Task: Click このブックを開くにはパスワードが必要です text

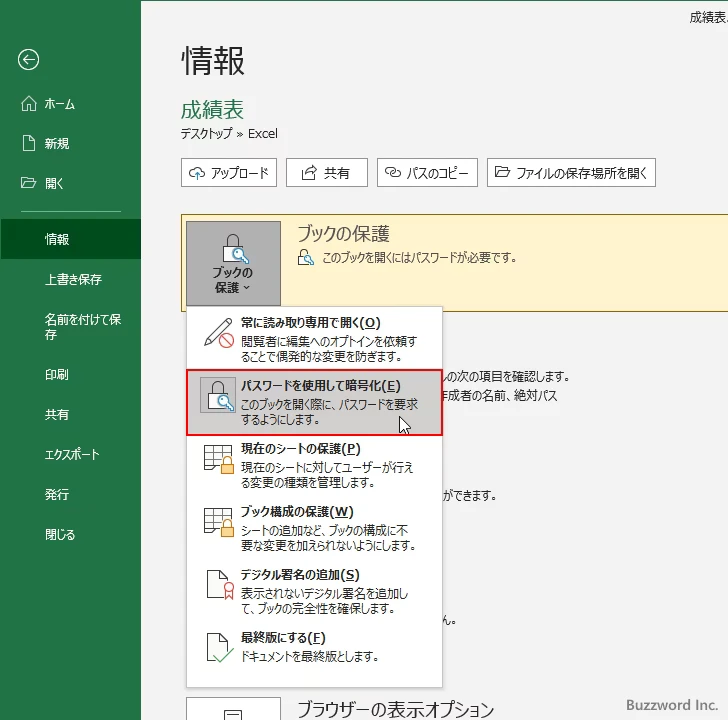Action: tap(419, 258)
